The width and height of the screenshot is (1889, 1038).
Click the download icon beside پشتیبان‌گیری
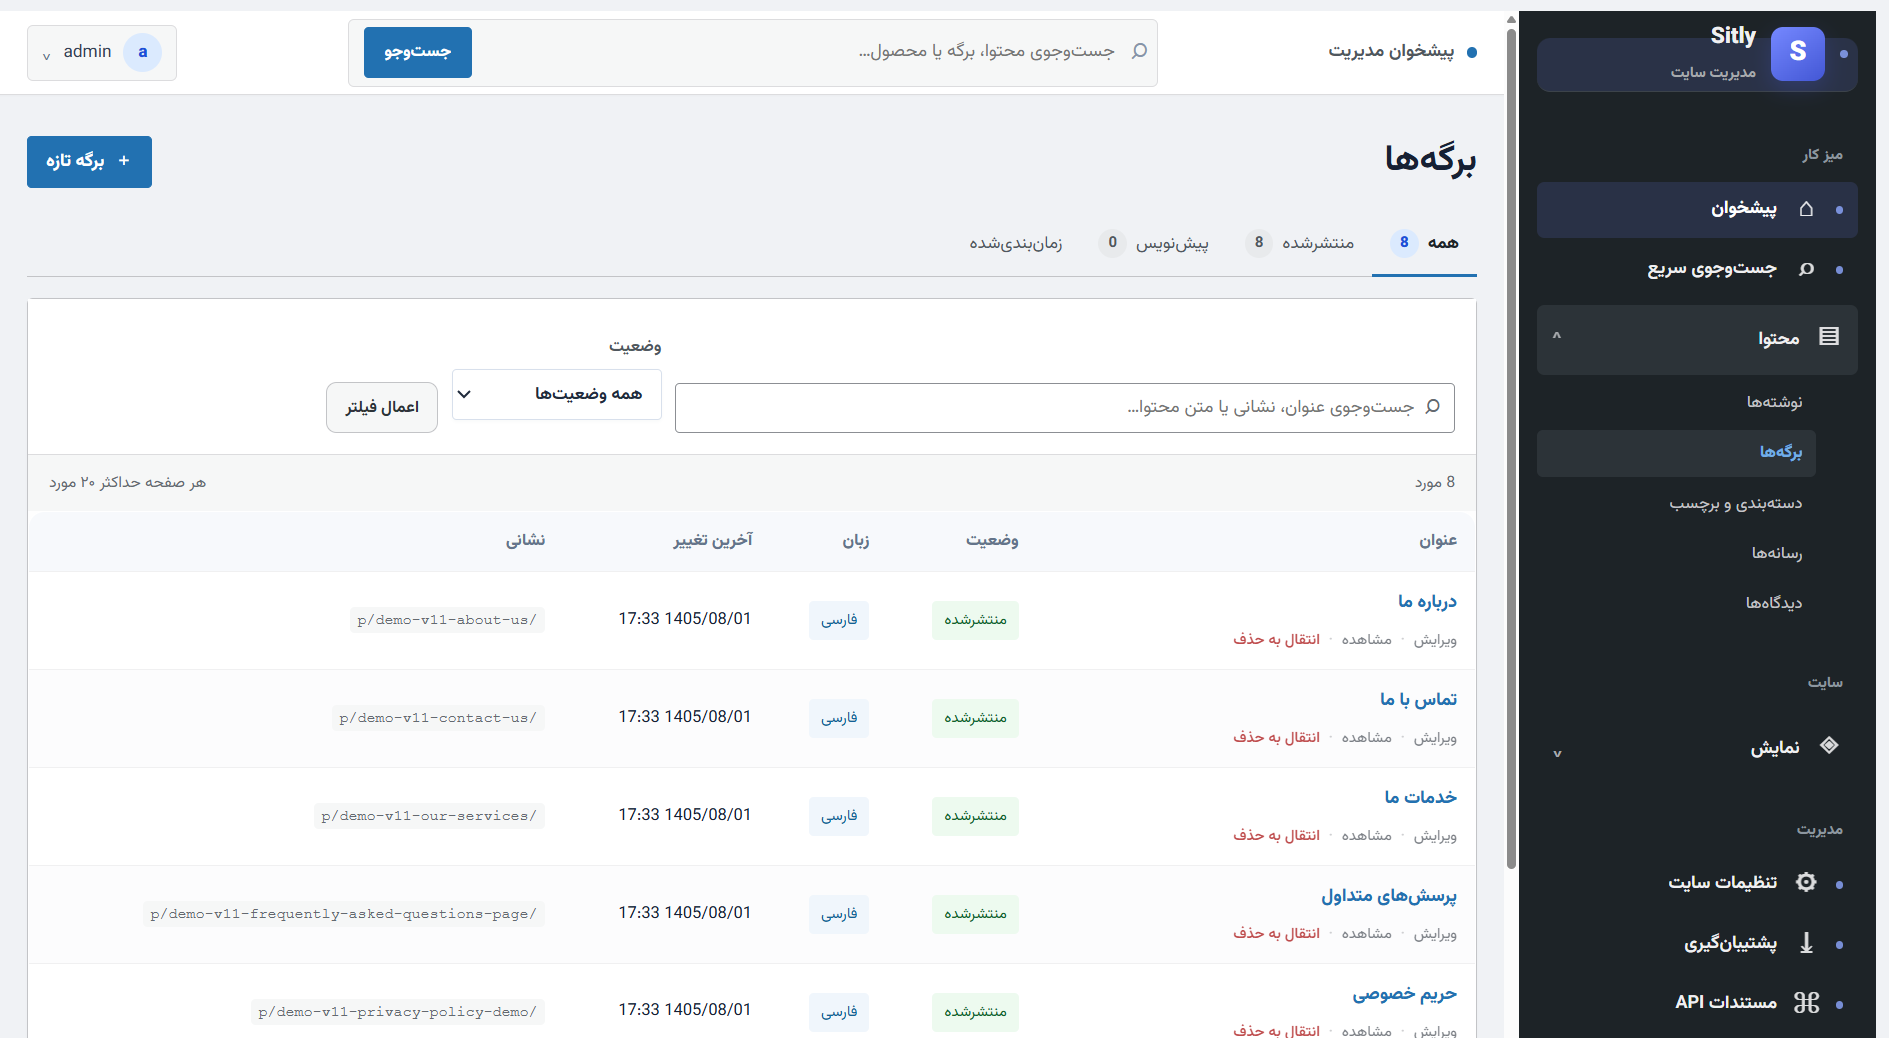pyautogui.click(x=1806, y=943)
